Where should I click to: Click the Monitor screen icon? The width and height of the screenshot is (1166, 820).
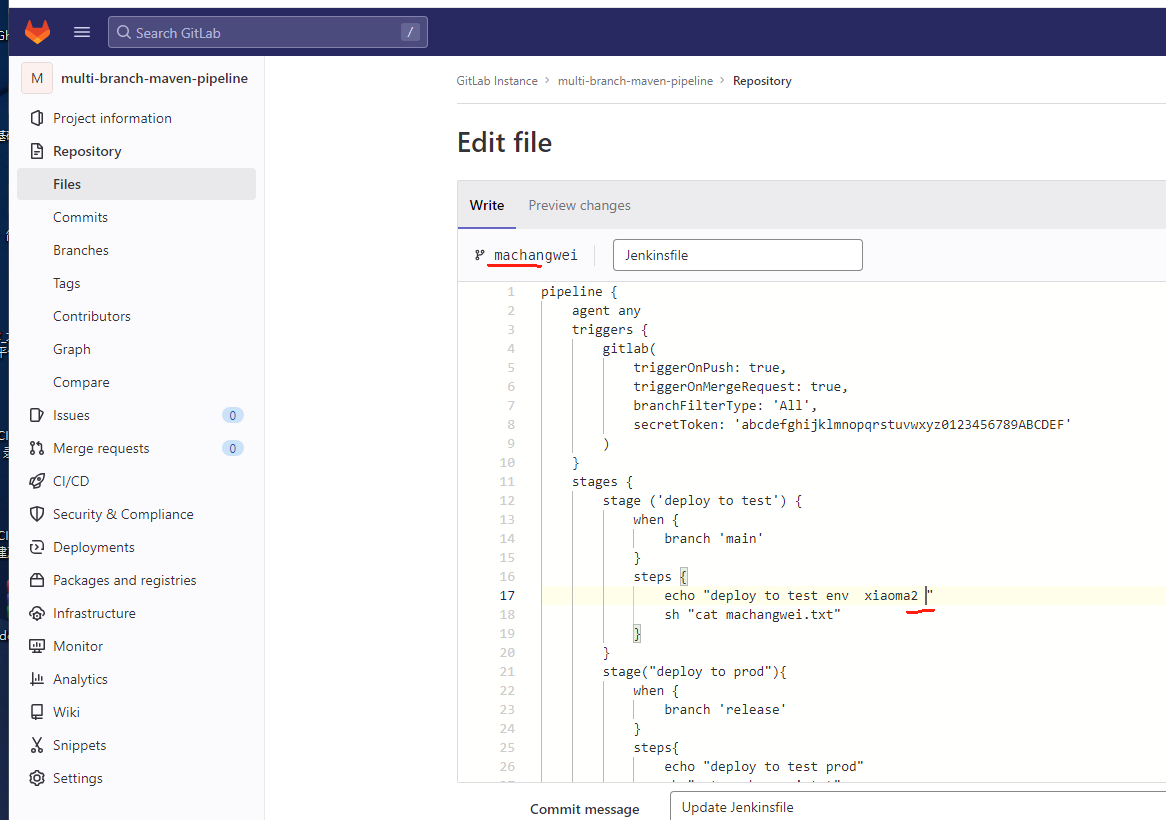pos(36,646)
